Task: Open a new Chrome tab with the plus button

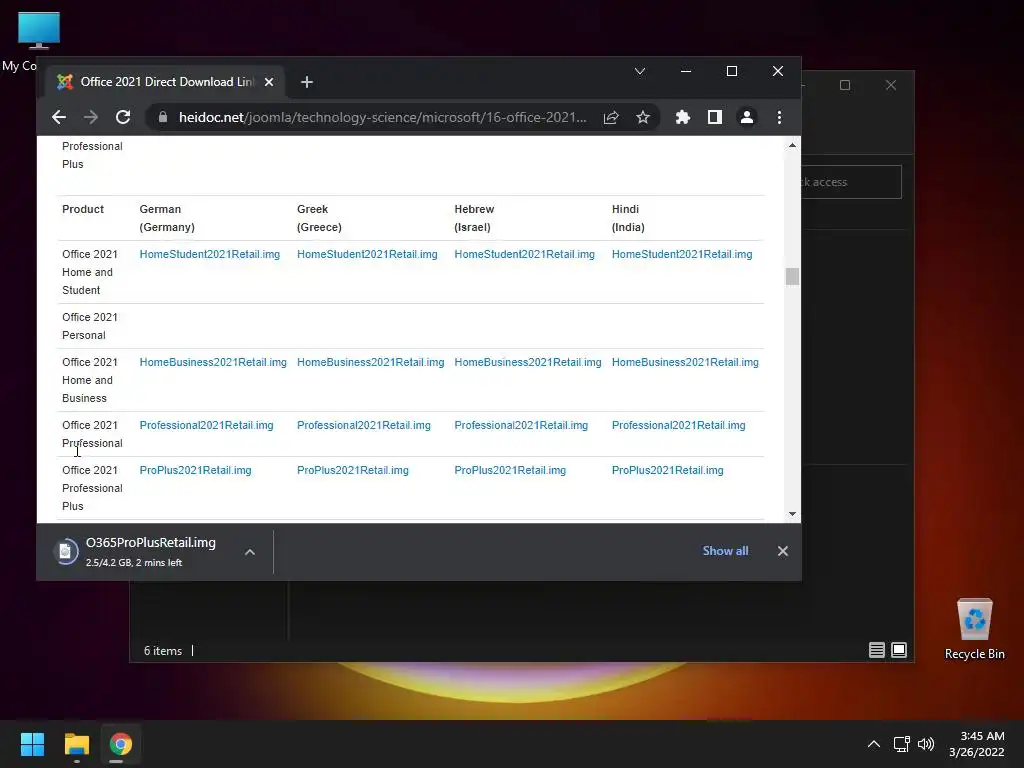Action: 307,82
